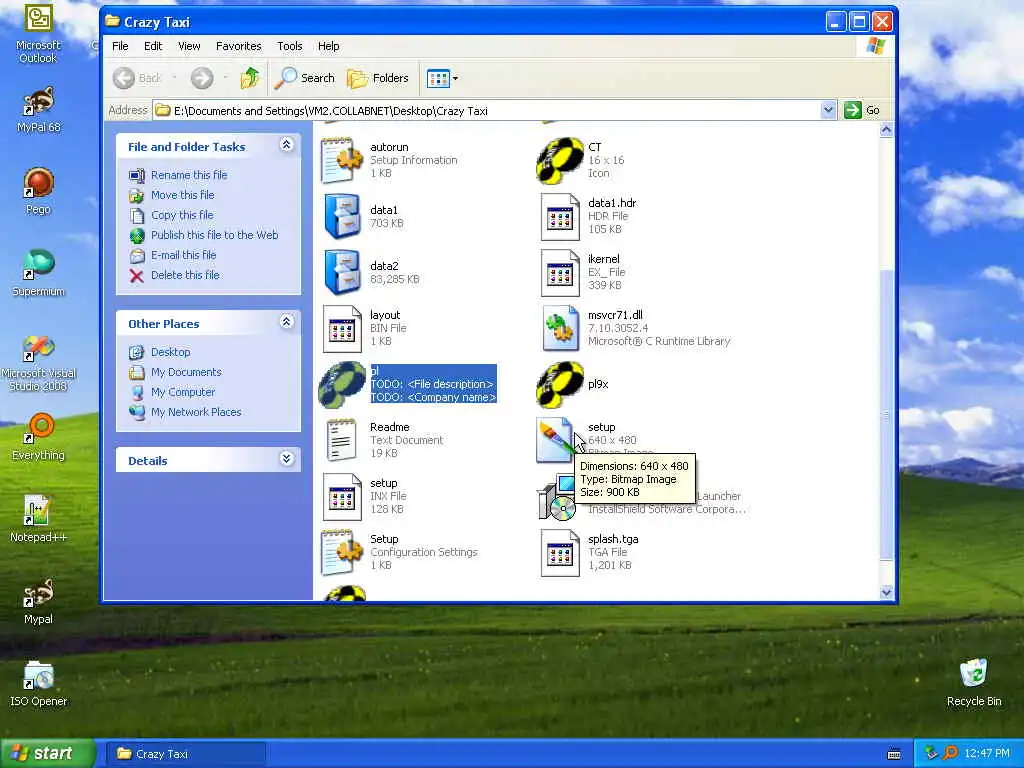Select the layout BIN file icon
This screenshot has width=1024, height=768.
[x=342, y=329]
